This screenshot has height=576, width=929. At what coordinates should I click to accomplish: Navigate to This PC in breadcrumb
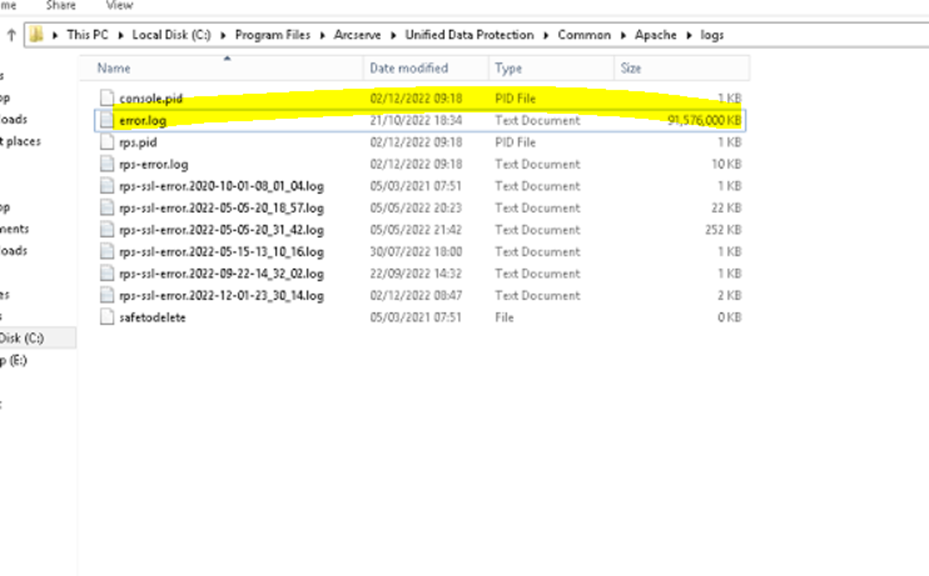tap(88, 35)
